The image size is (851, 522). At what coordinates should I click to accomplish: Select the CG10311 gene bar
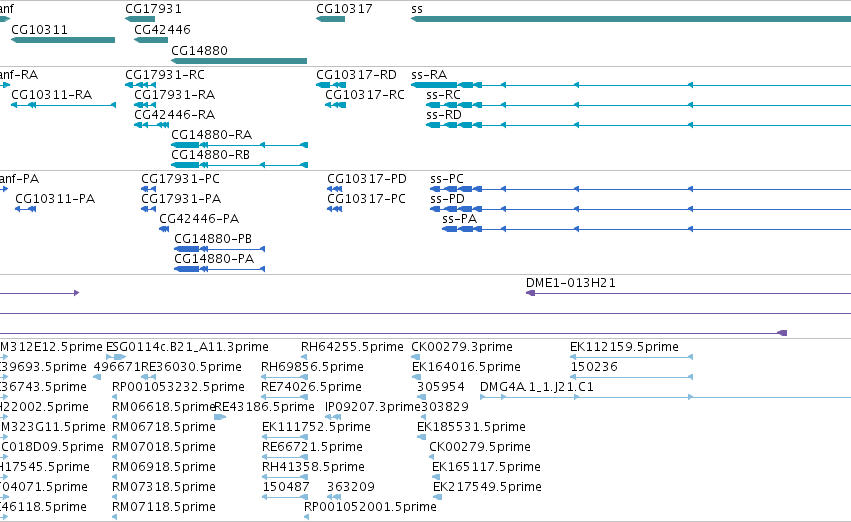point(63,40)
